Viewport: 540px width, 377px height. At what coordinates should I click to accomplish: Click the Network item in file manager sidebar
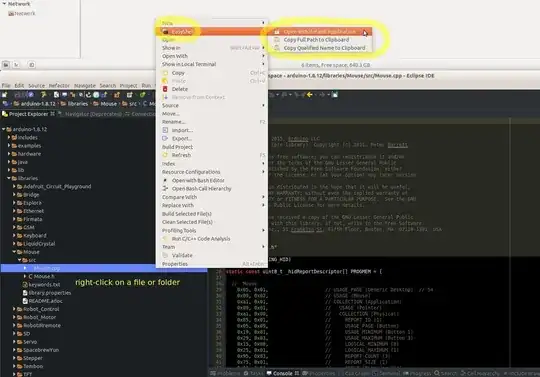tap(22, 13)
